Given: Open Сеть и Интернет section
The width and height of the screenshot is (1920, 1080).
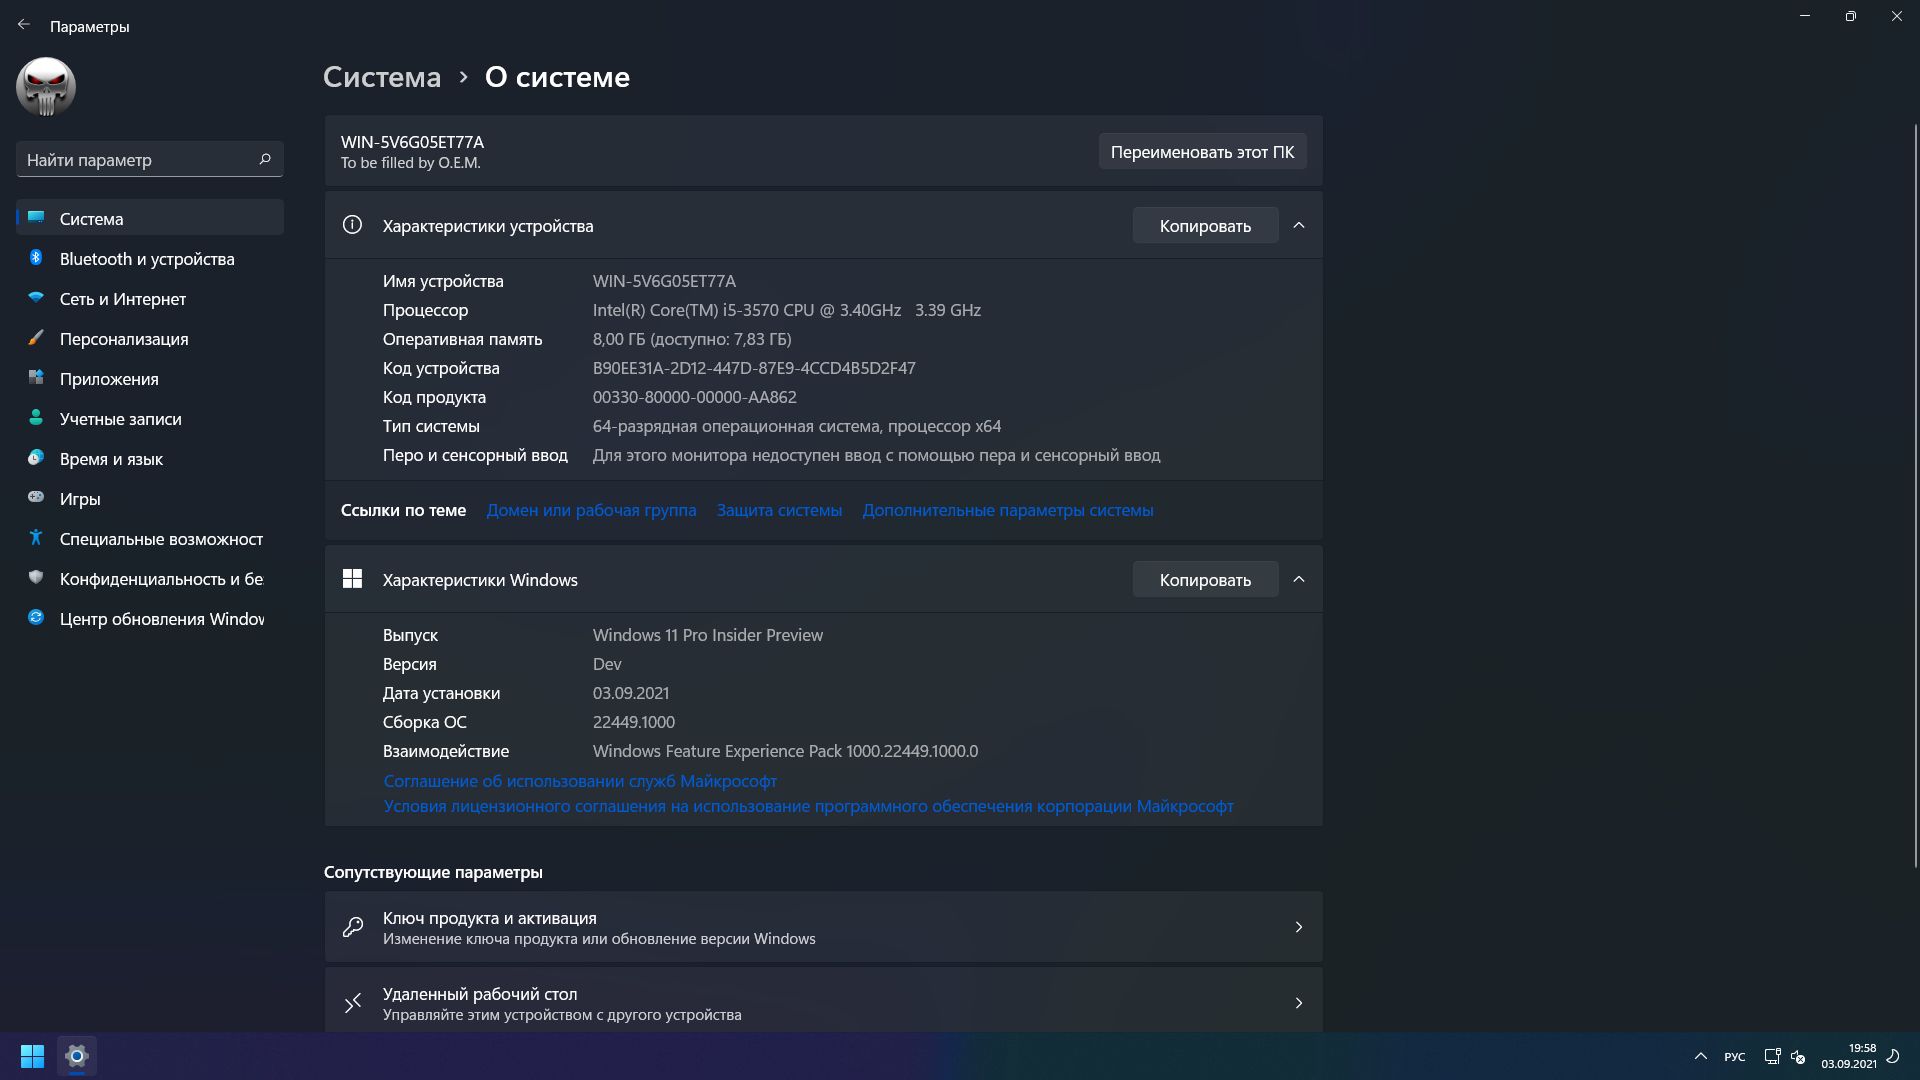Looking at the screenshot, I should click(122, 299).
